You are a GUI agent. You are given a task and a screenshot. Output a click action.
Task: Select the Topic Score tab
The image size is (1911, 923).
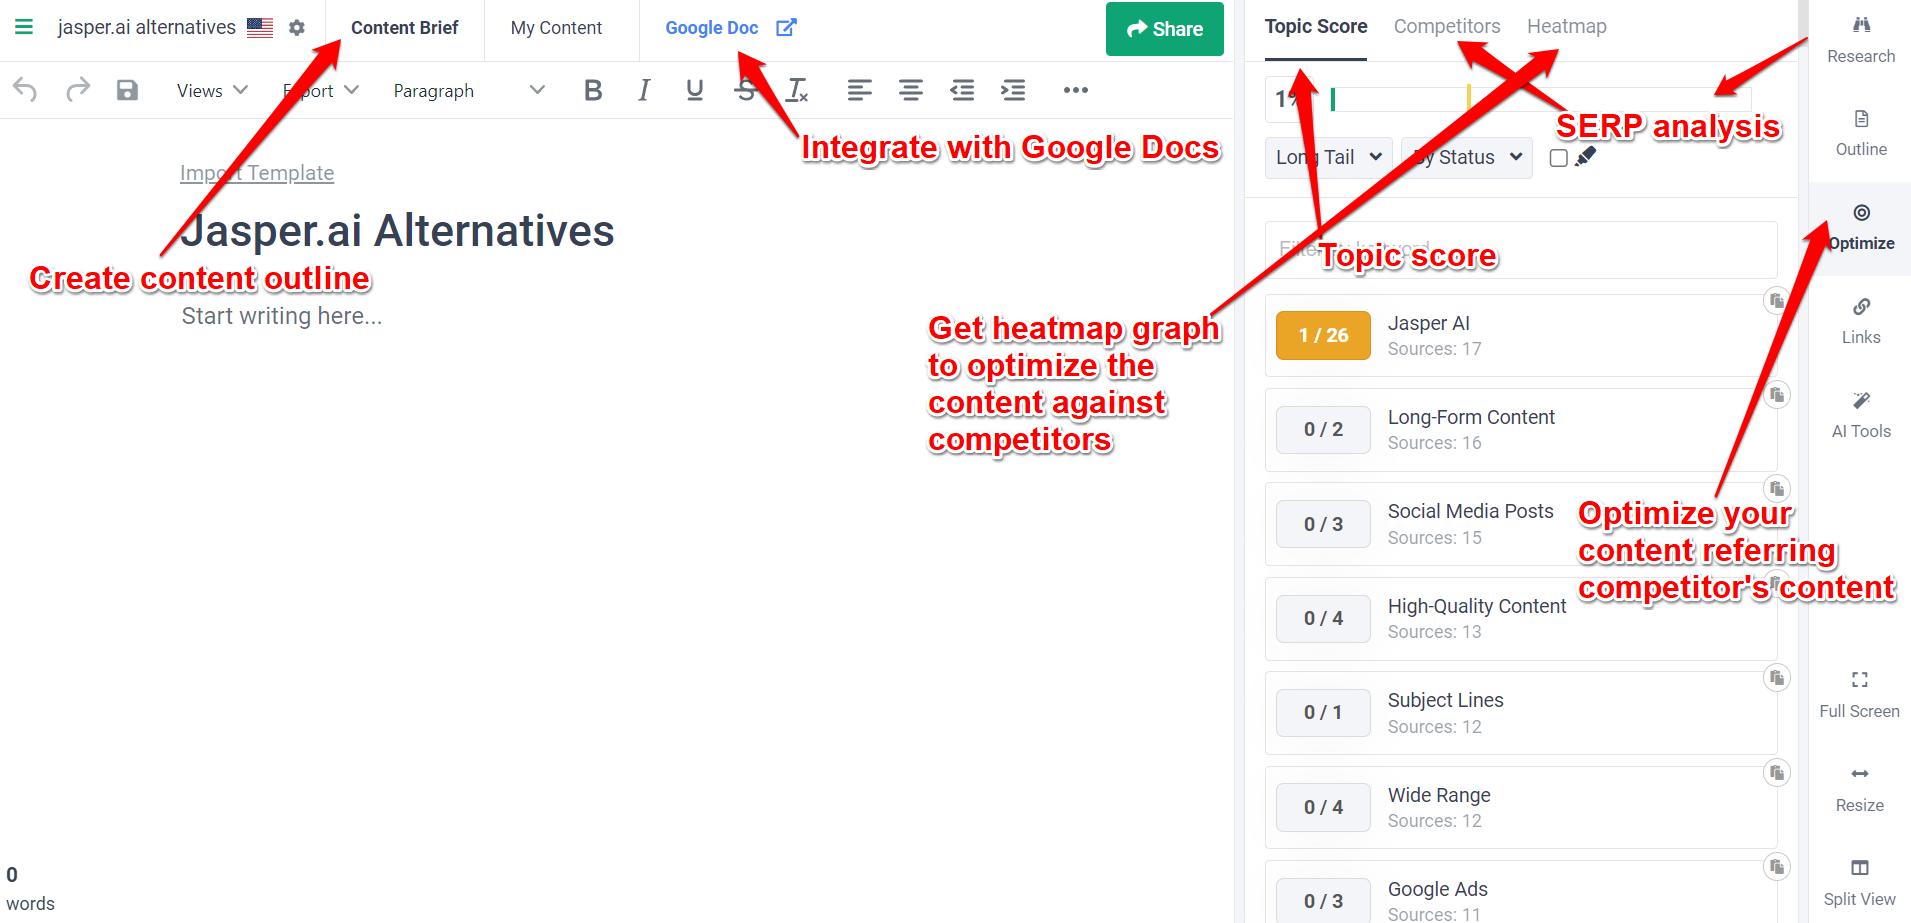tap(1316, 27)
